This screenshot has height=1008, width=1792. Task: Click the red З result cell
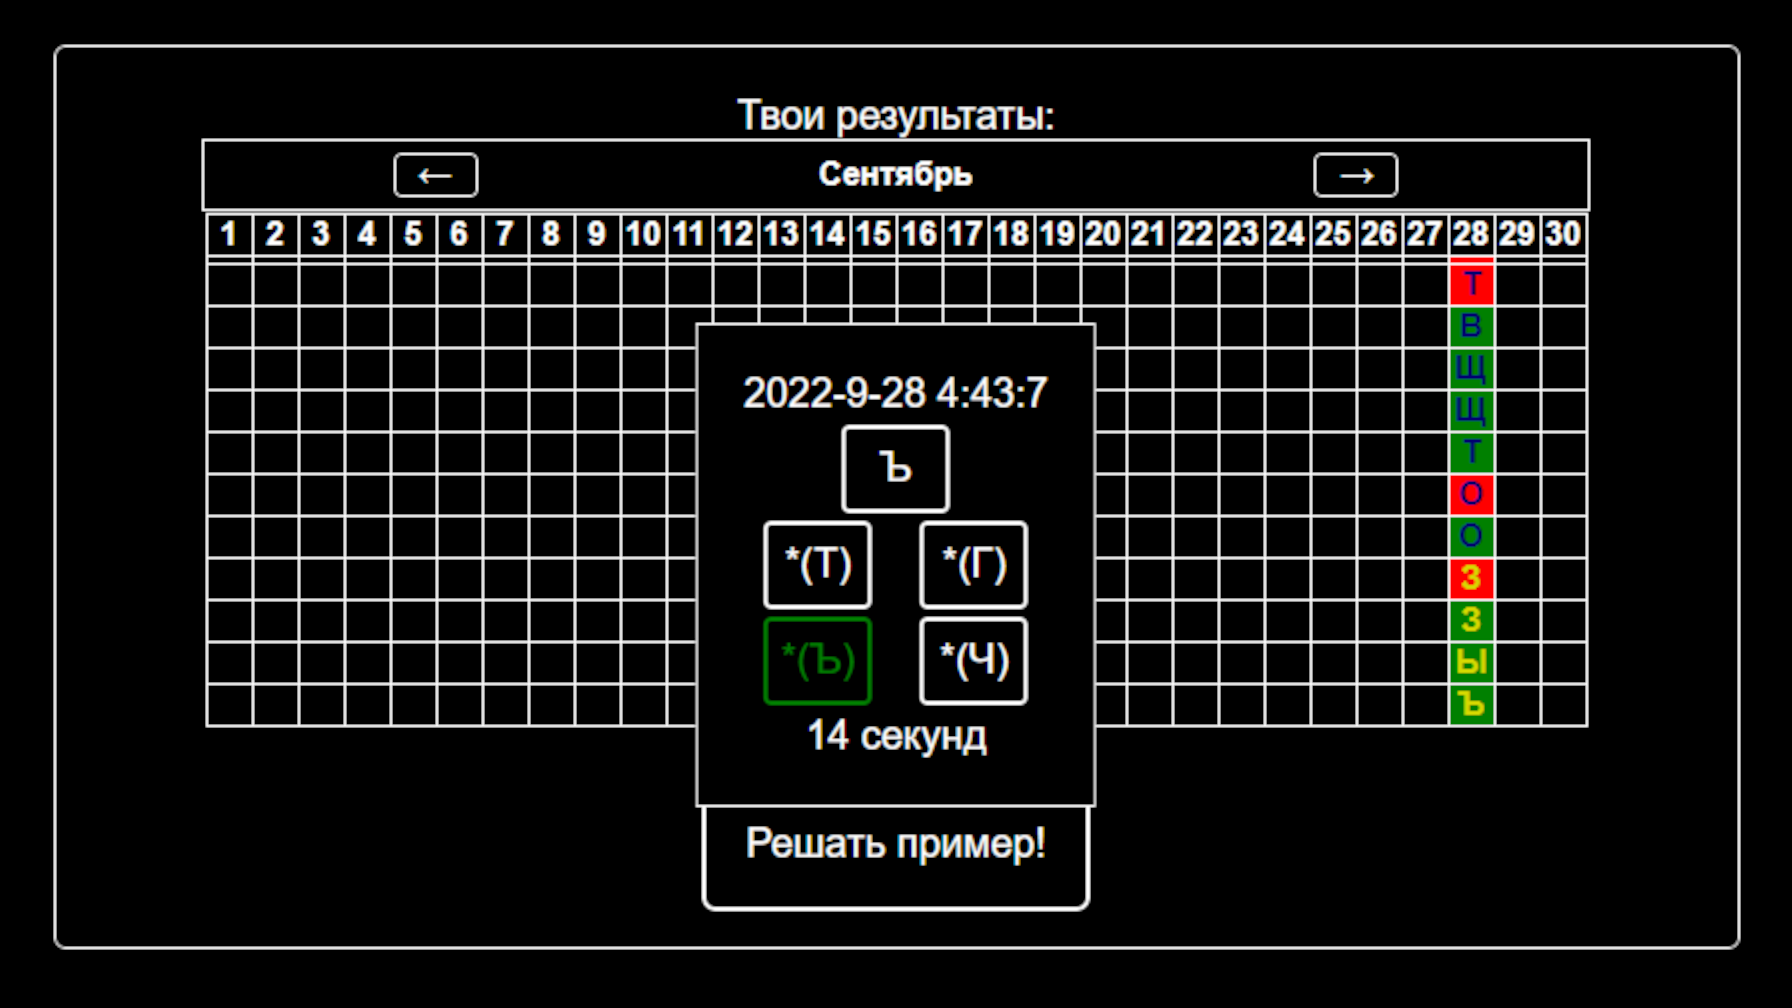(x=1471, y=577)
